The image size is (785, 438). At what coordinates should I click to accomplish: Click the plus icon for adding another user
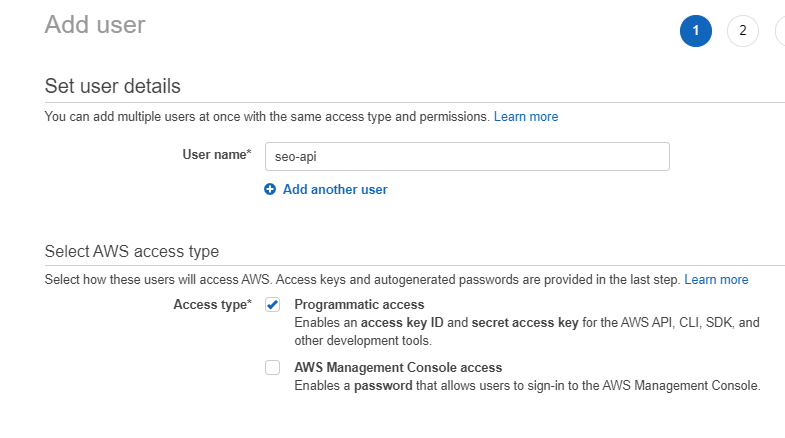[270, 189]
